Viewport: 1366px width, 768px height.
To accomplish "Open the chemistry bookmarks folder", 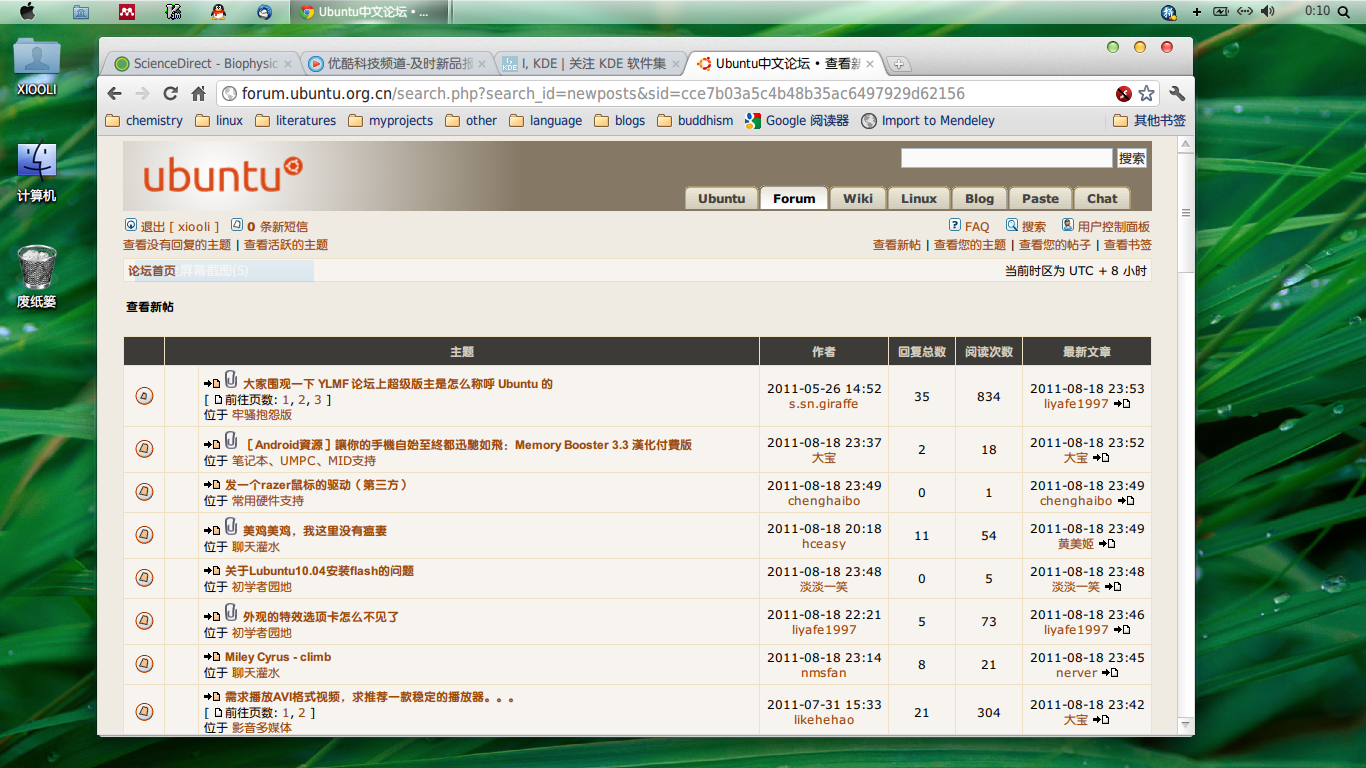I will pos(143,120).
